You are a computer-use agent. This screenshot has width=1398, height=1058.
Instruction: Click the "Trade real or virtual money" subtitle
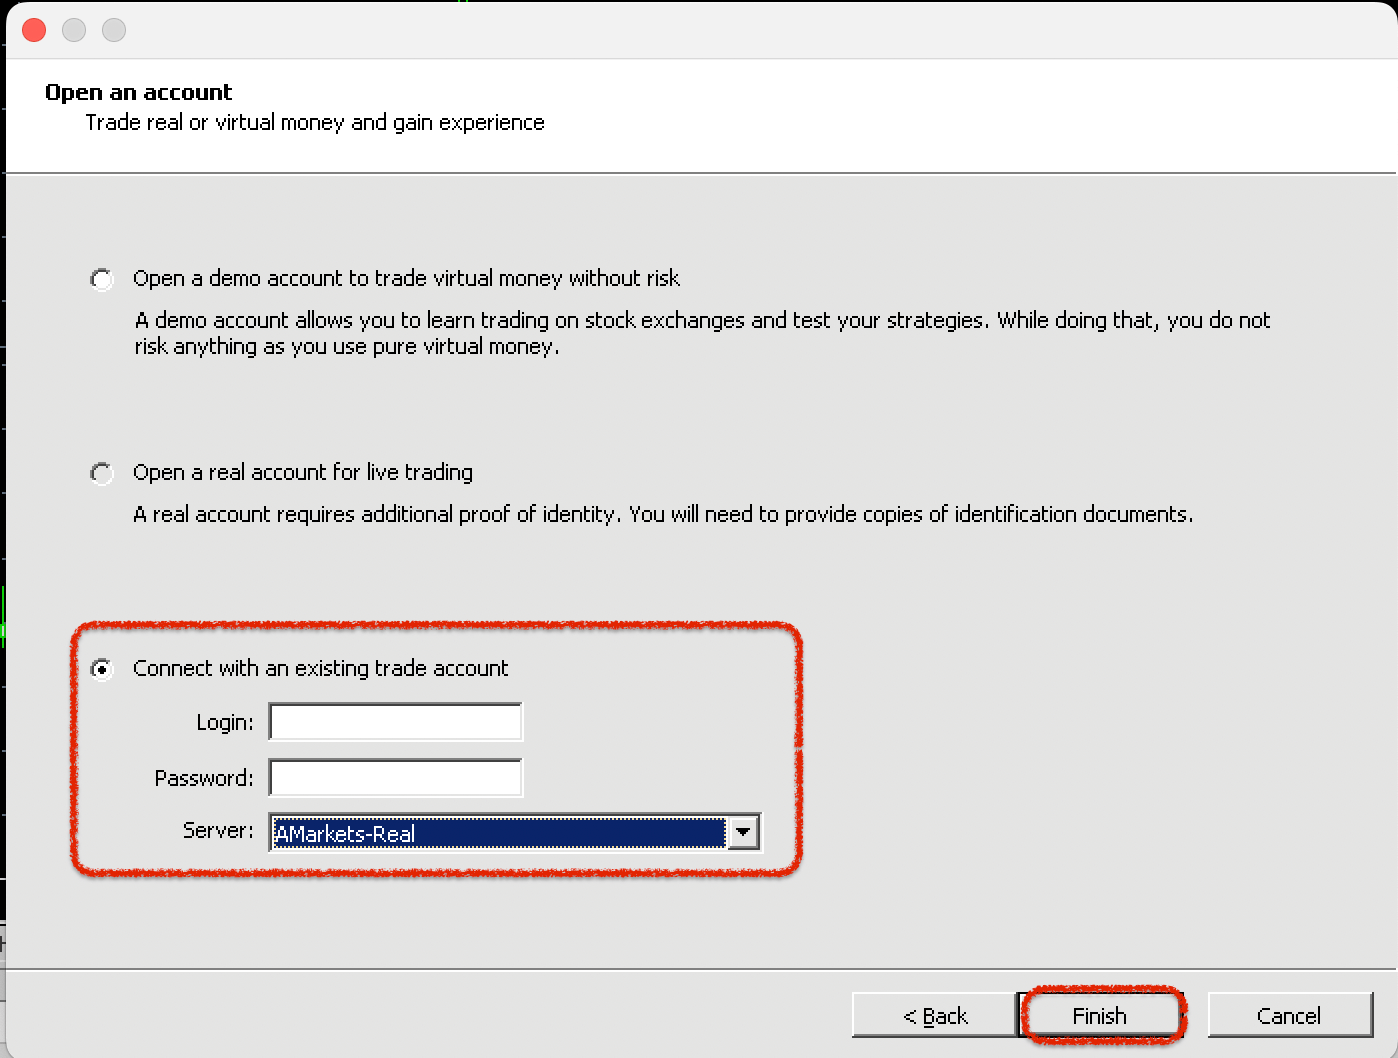coord(315,122)
